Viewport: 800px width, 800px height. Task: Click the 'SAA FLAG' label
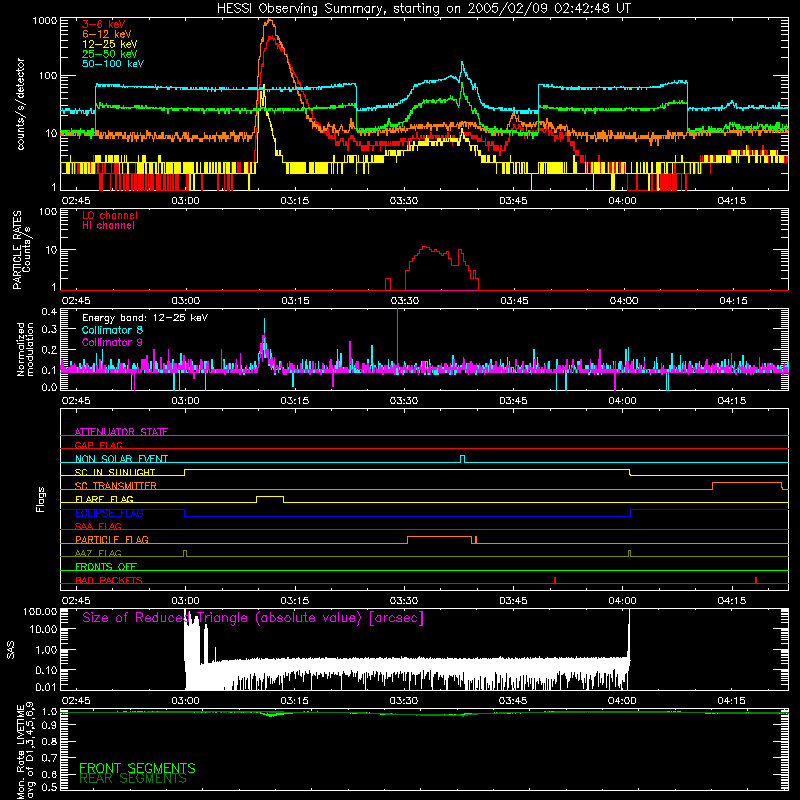point(98,526)
